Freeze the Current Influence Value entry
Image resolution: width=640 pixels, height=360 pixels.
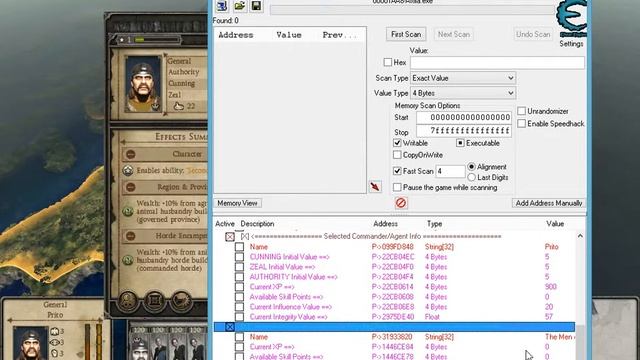click(x=239, y=307)
